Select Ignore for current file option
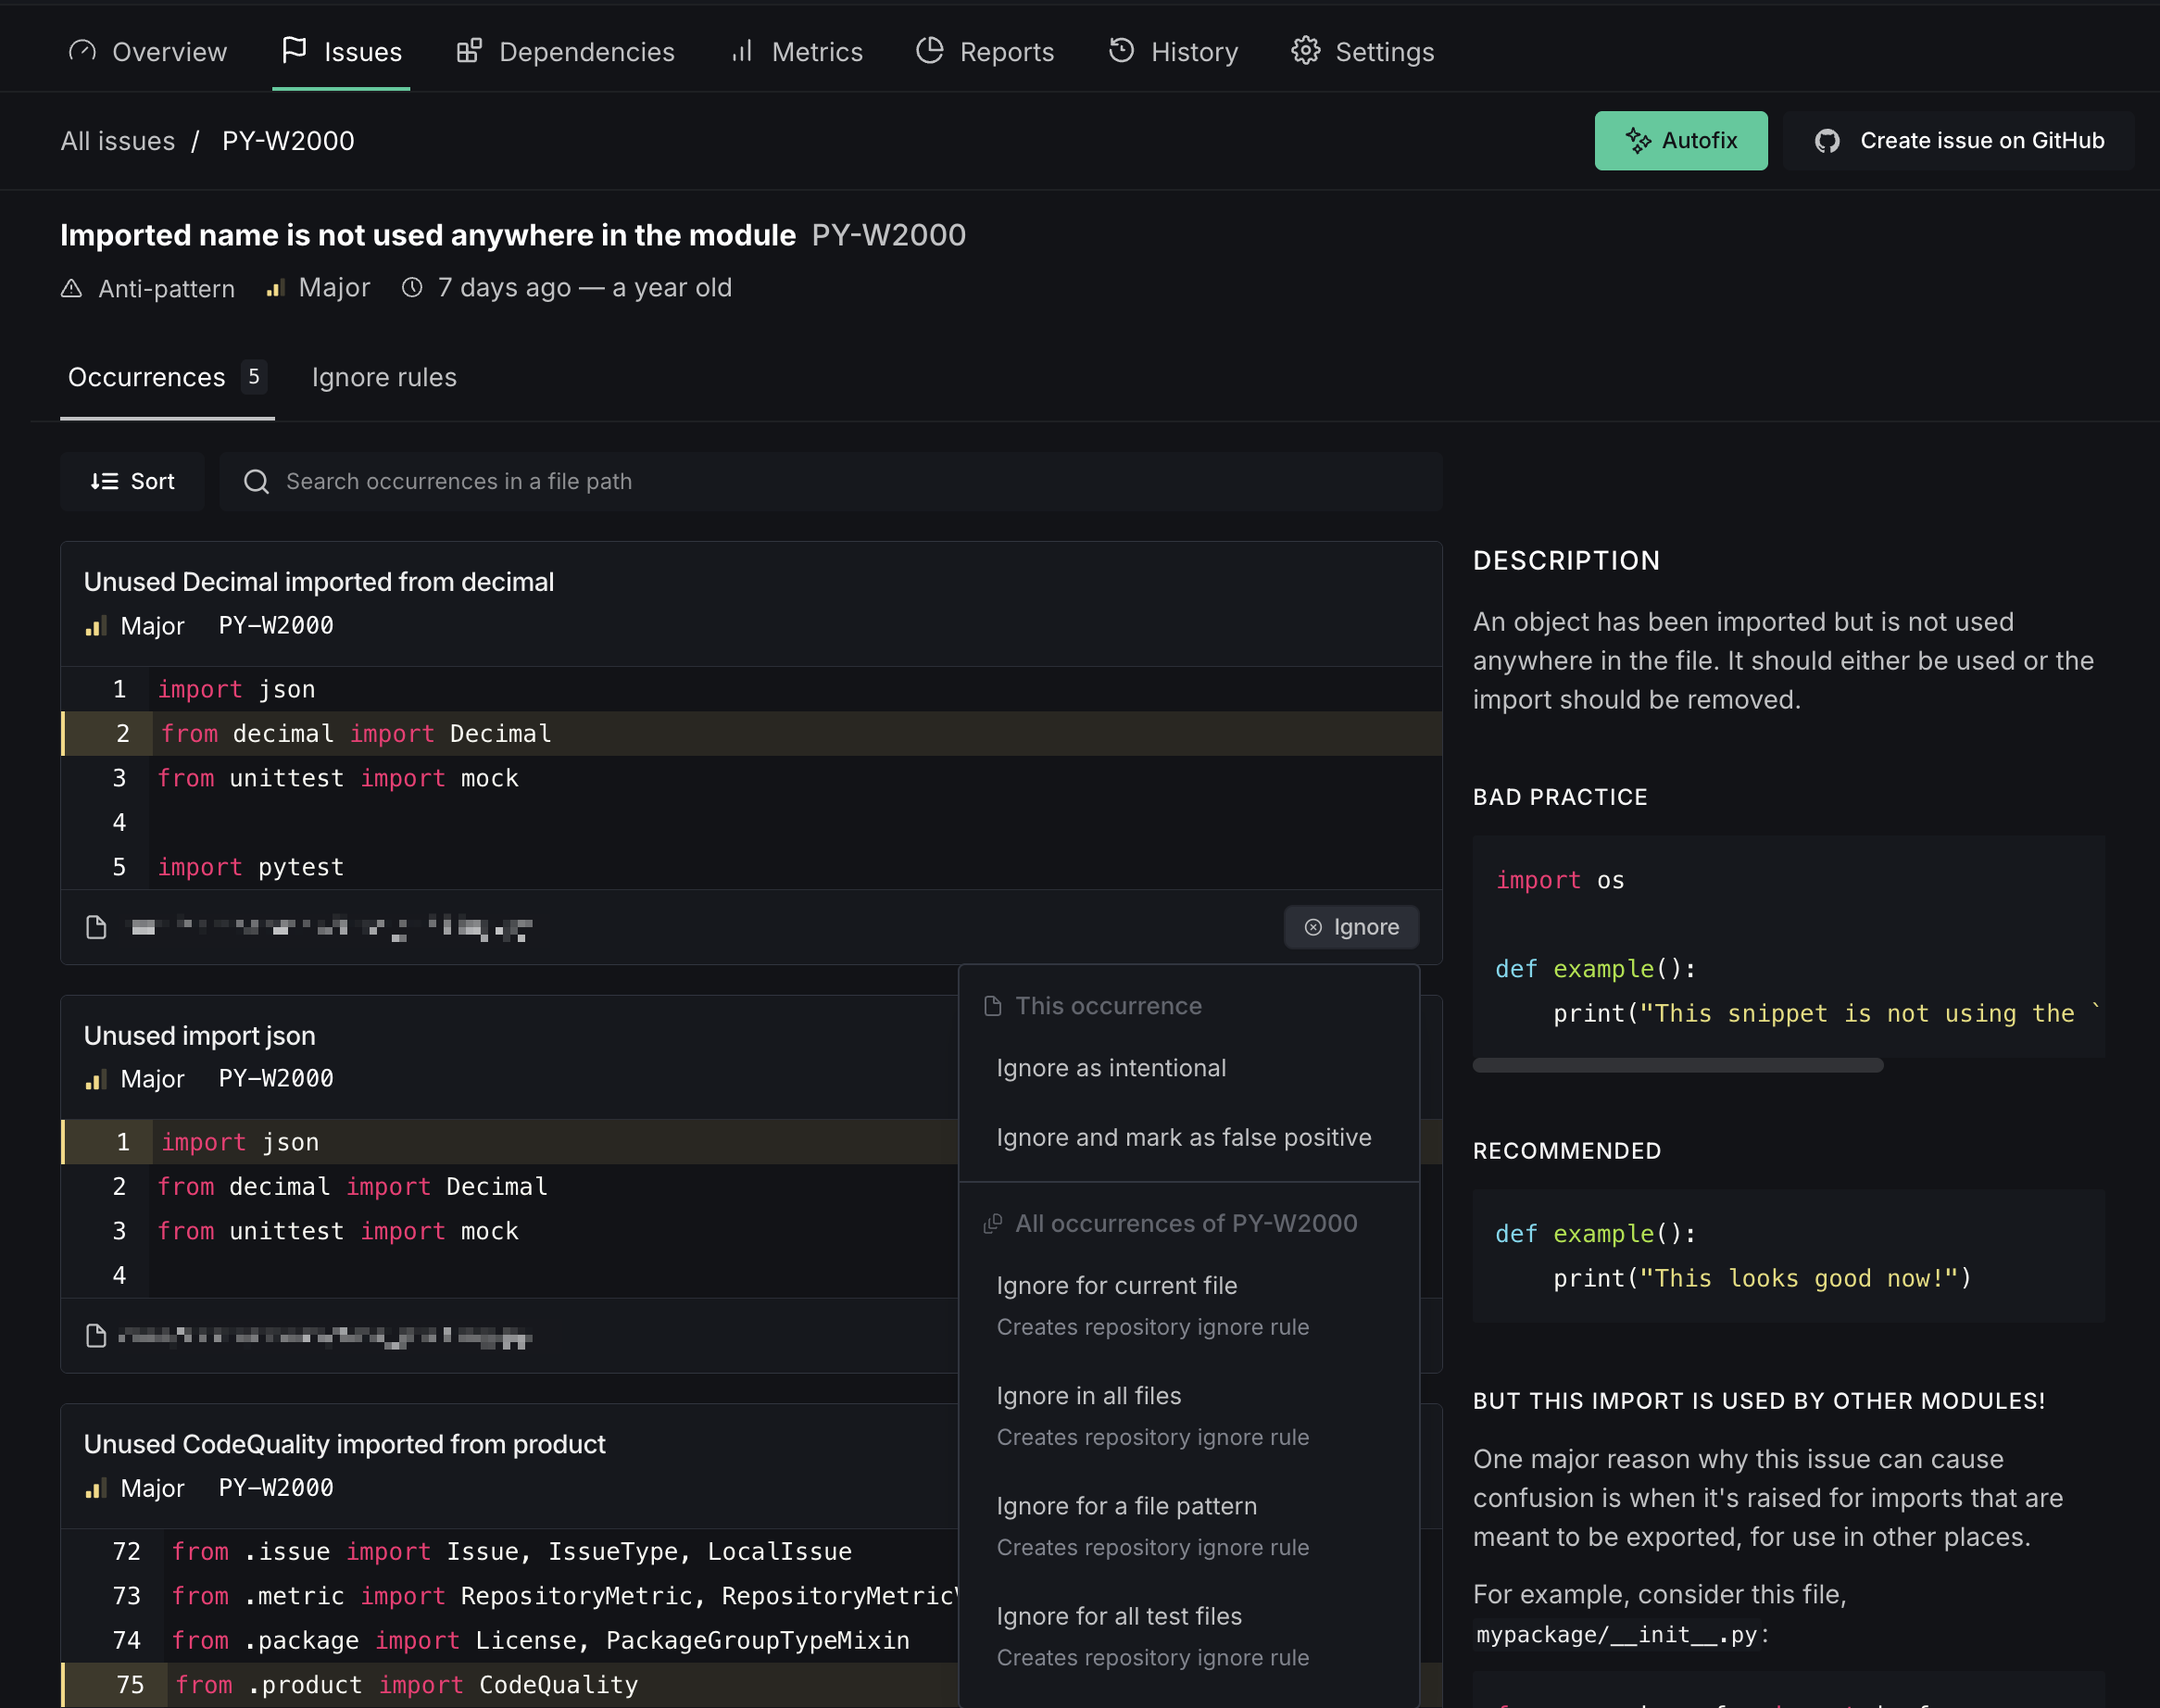 pyautogui.click(x=1116, y=1285)
